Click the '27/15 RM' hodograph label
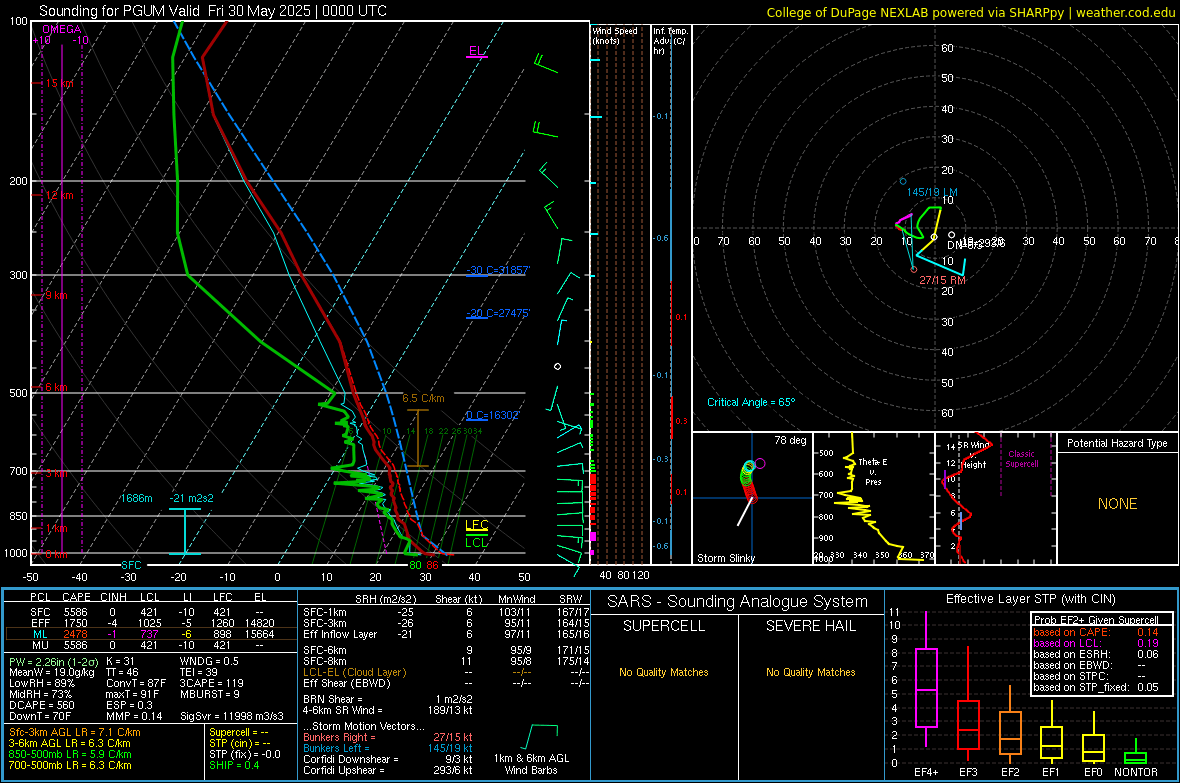The width and height of the screenshot is (1180, 783). pos(942,280)
